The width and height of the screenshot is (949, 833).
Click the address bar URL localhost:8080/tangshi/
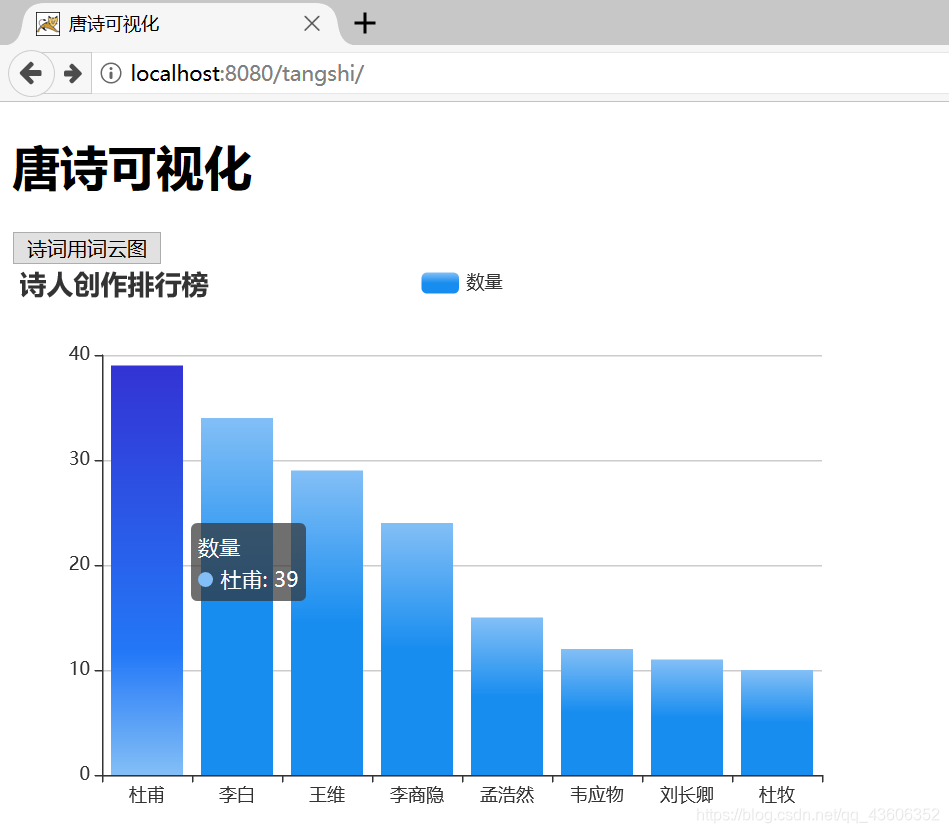point(247,73)
